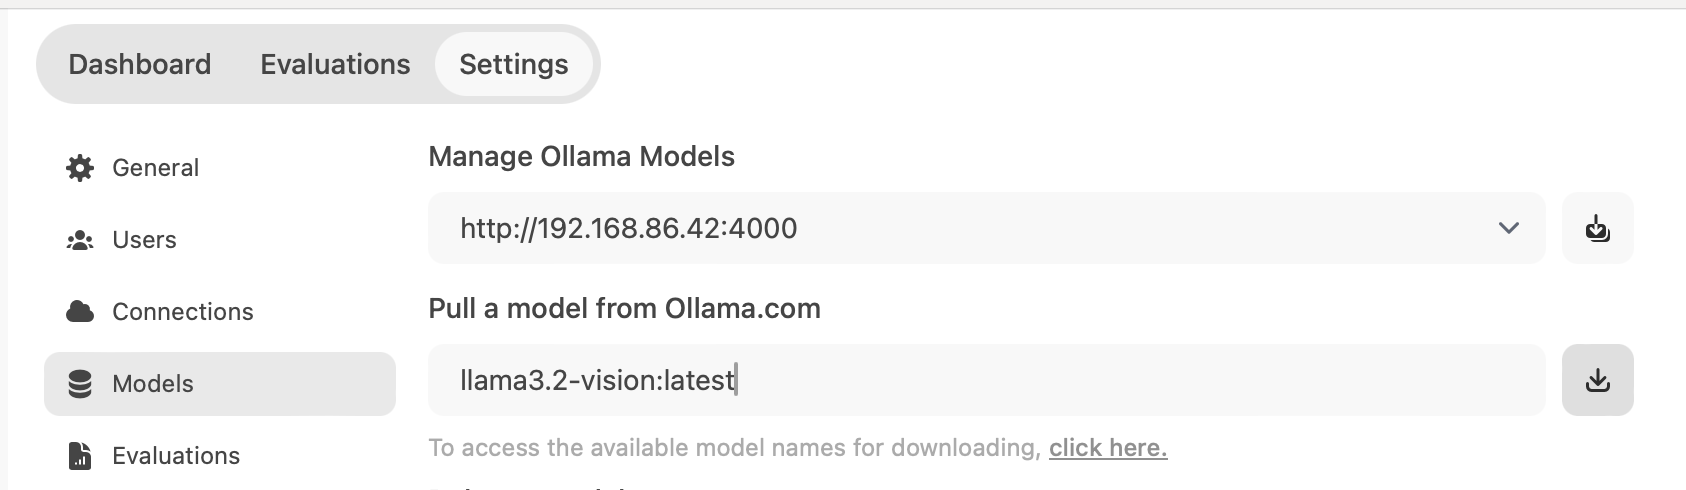The width and height of the screenshot is (1686, 490).
Task: Open the General settings gear icon
Action: tap(80, 168)
